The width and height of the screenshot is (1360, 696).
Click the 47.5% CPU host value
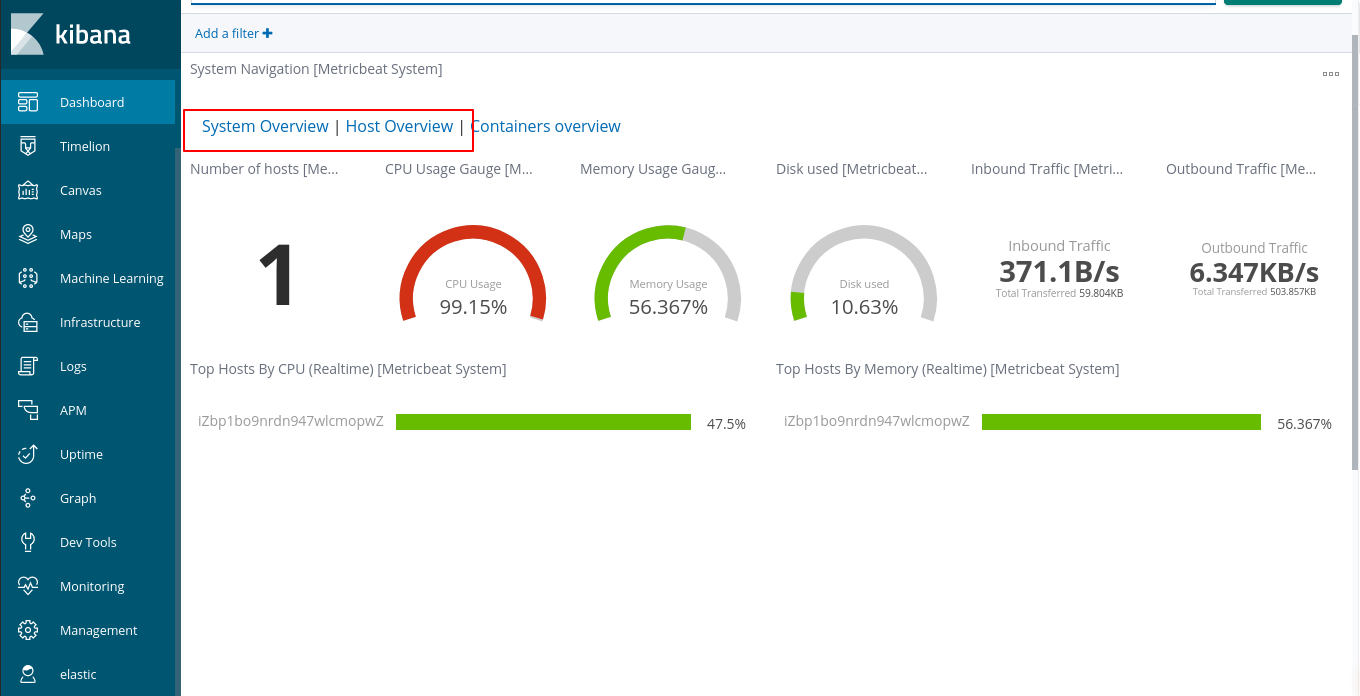click(726, 424)
